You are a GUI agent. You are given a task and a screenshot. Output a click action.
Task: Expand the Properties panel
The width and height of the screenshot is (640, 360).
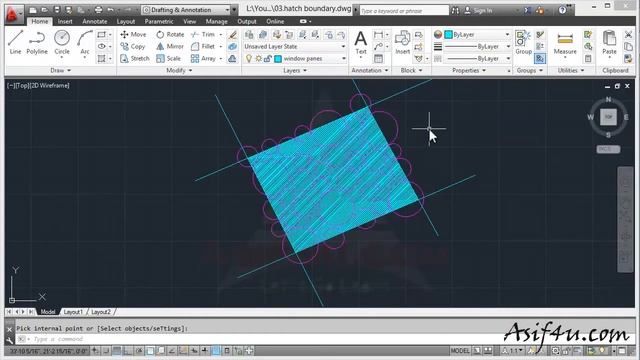(469, 71)
